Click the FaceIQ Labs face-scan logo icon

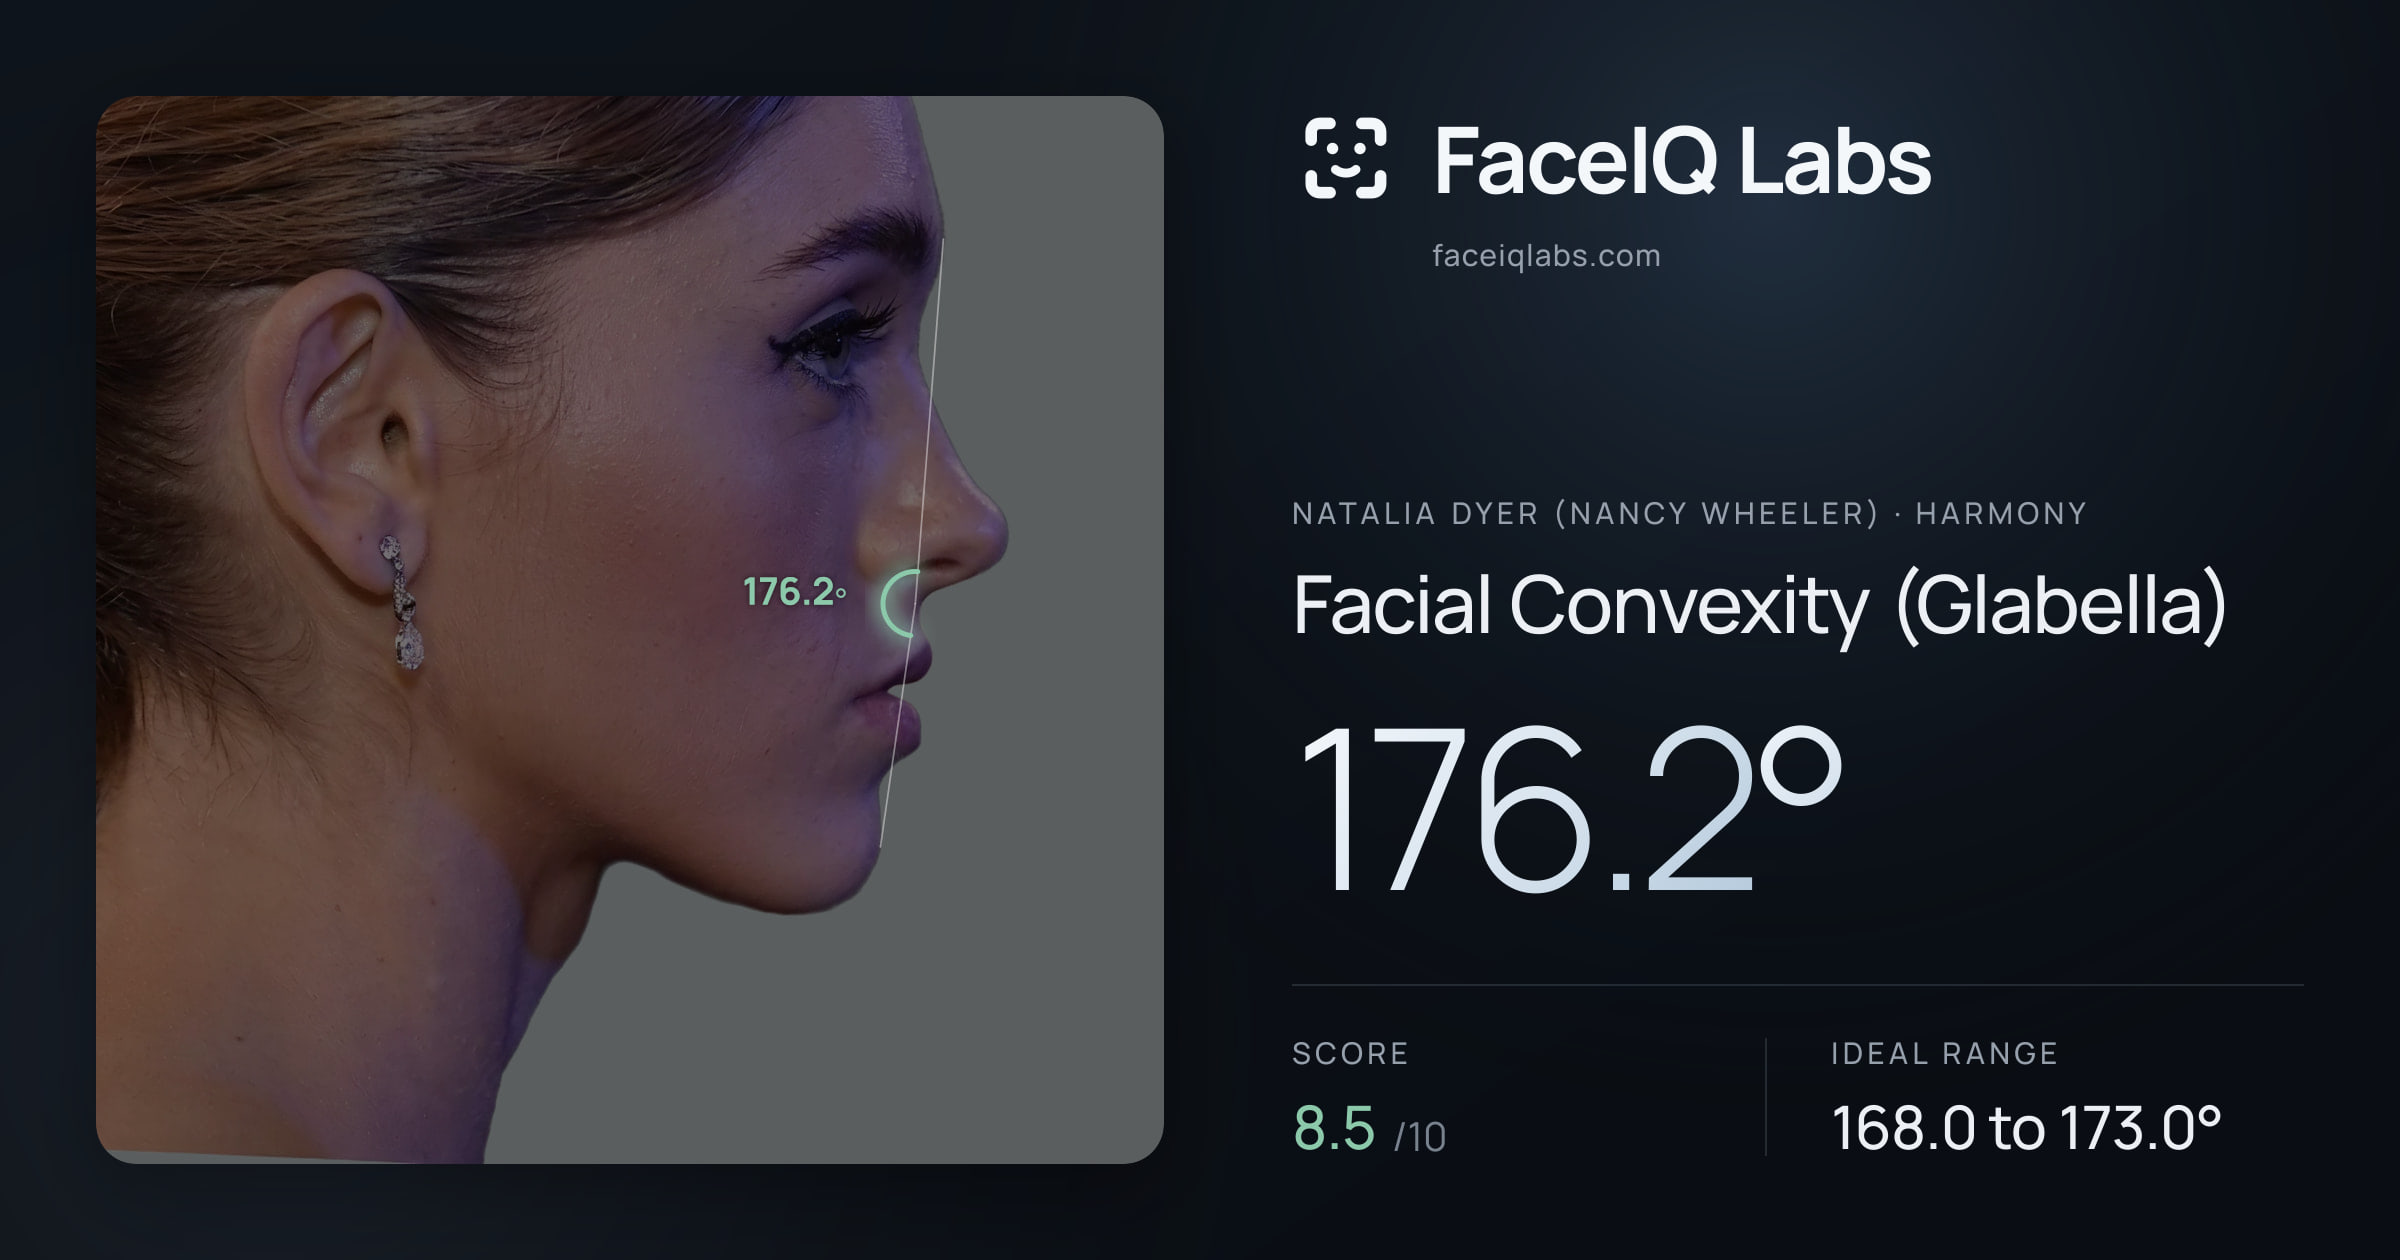click(x=1345, y=158)
